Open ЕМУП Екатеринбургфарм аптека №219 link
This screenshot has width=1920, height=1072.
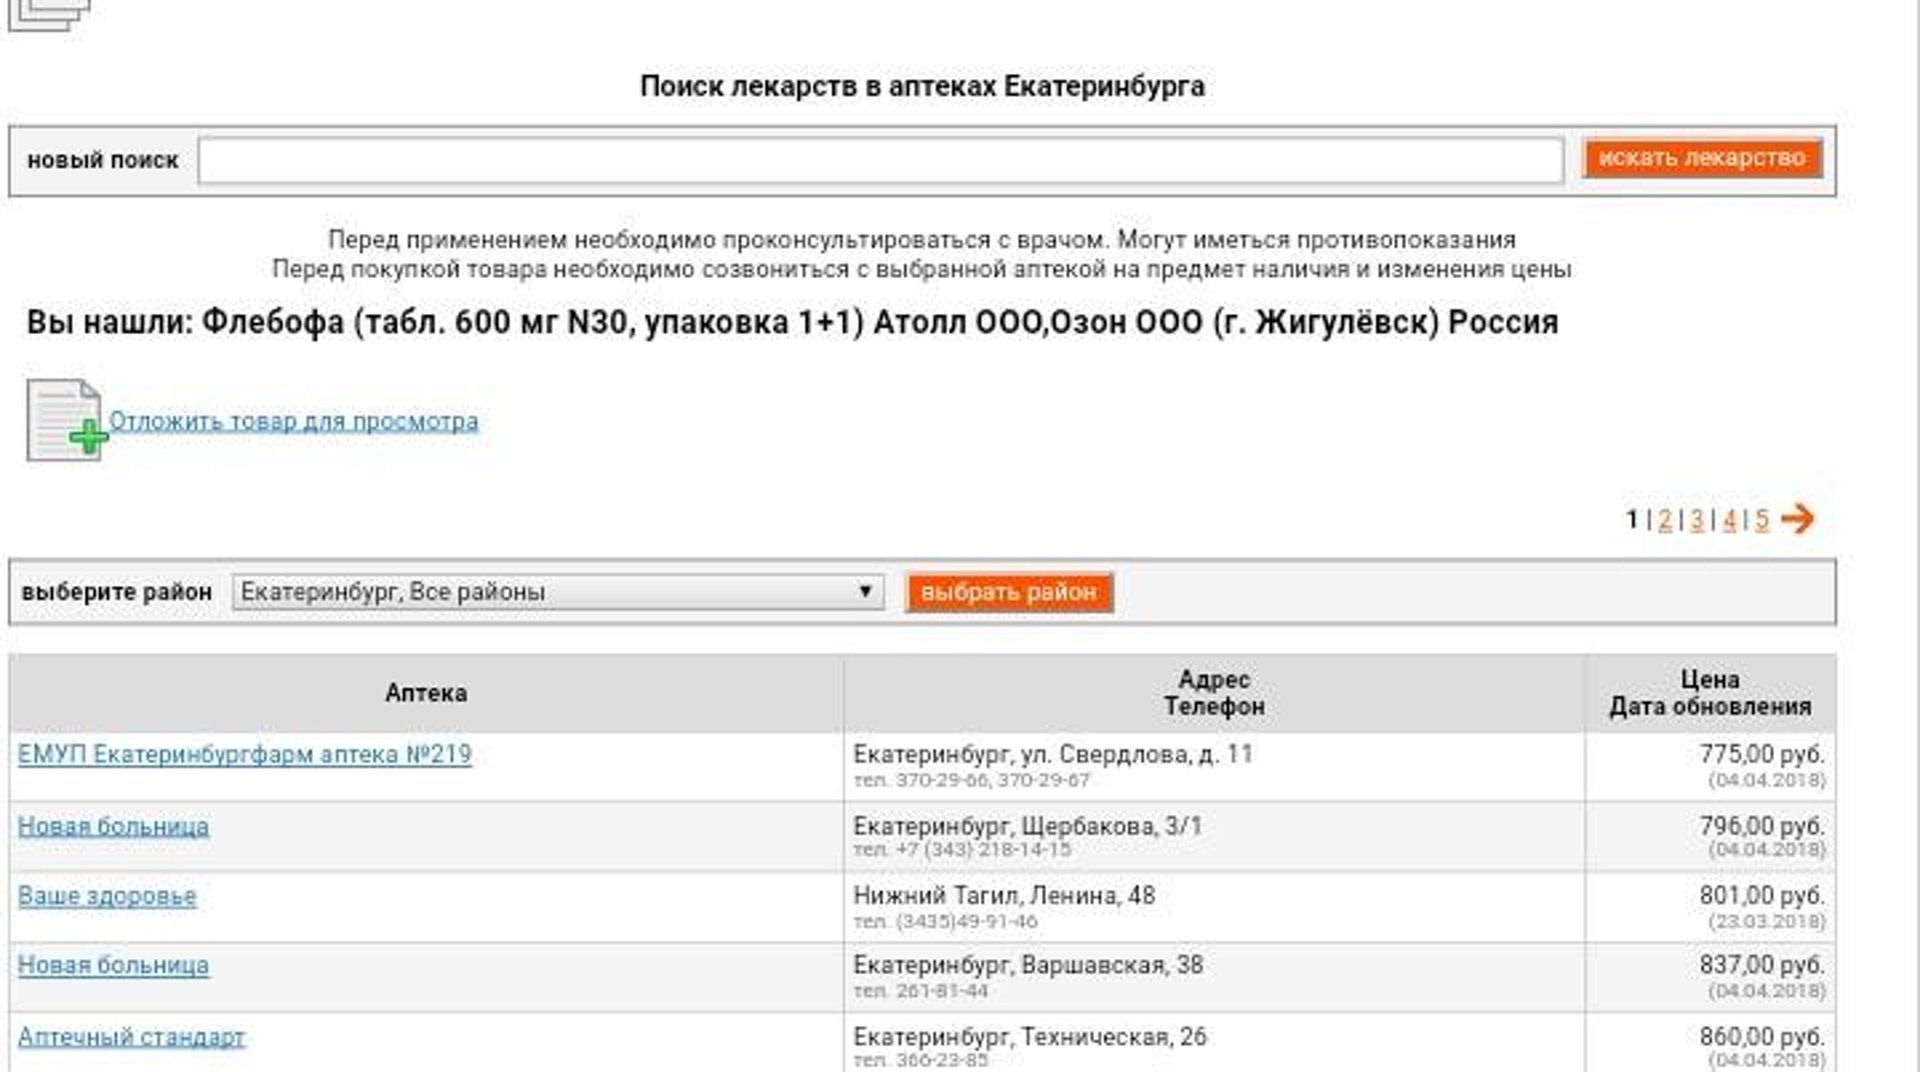pyautogui.click(x=245, y=755)
